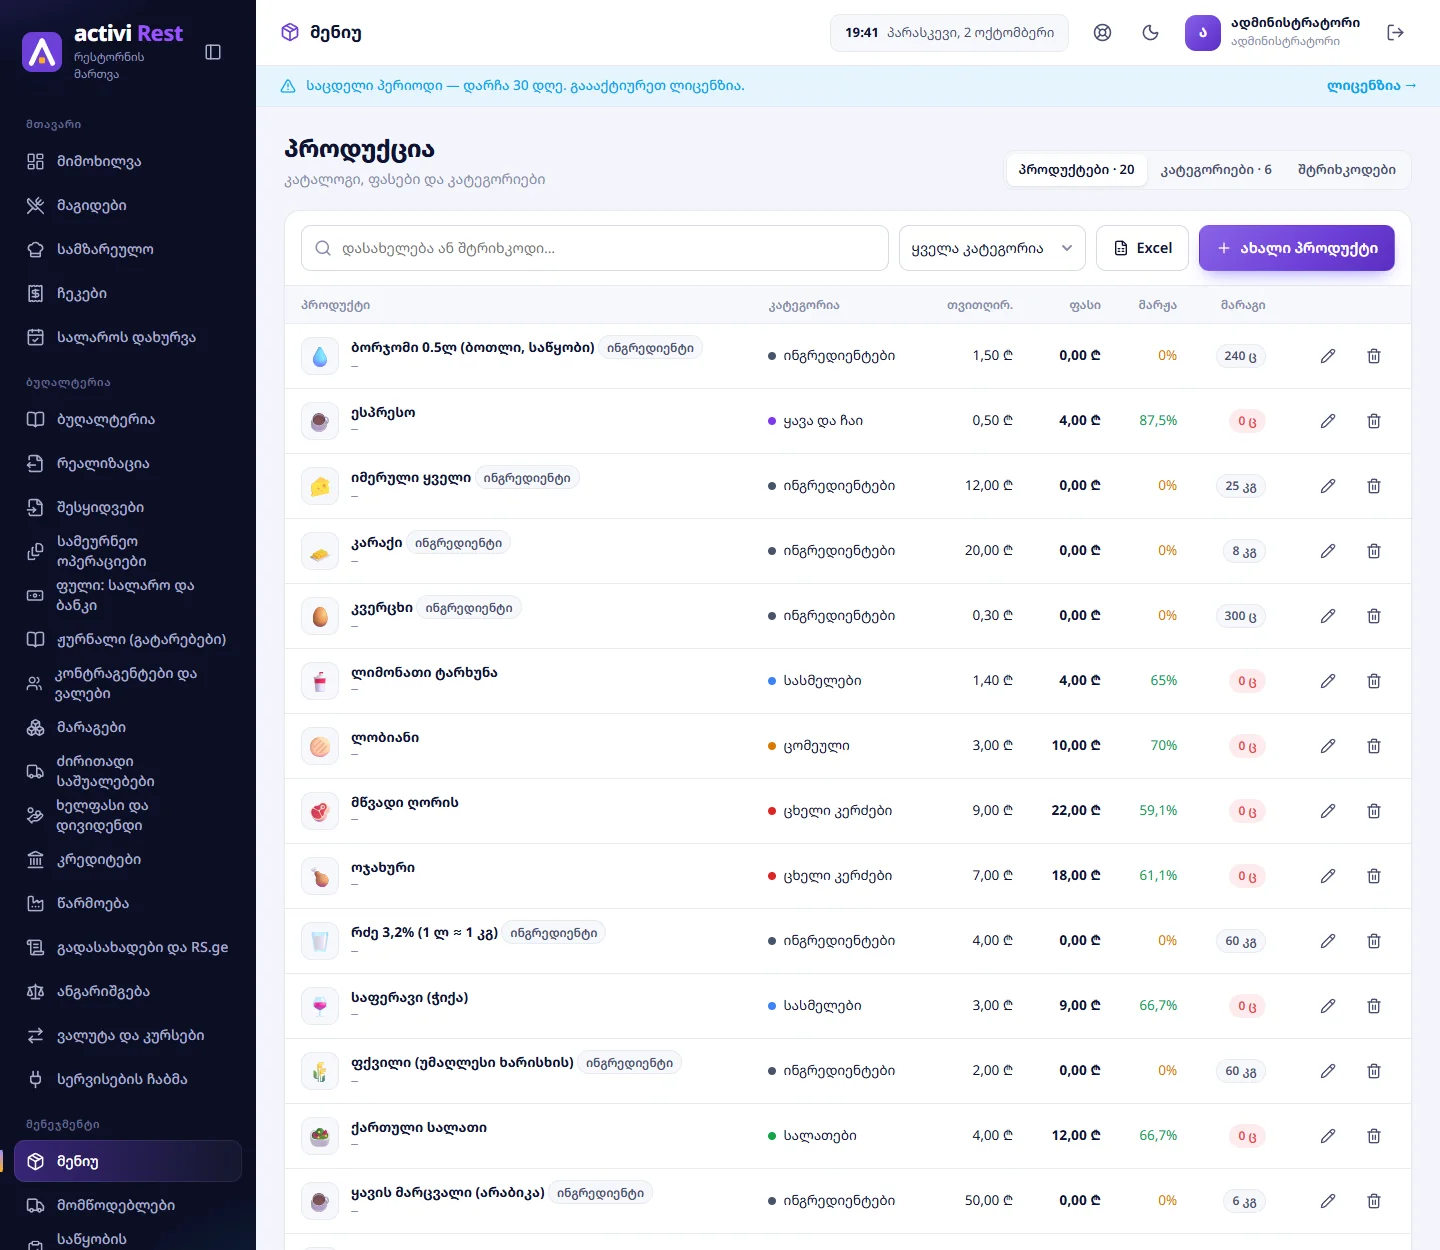The image size is (1440, 1250).
Task: Switch to the პროდუქტები · 20 tab
Action: click(x=1076, y=170)
